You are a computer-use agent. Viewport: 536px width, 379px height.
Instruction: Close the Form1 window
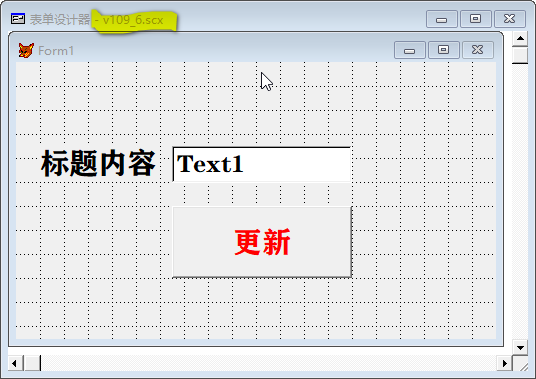(x=478, y=50)
